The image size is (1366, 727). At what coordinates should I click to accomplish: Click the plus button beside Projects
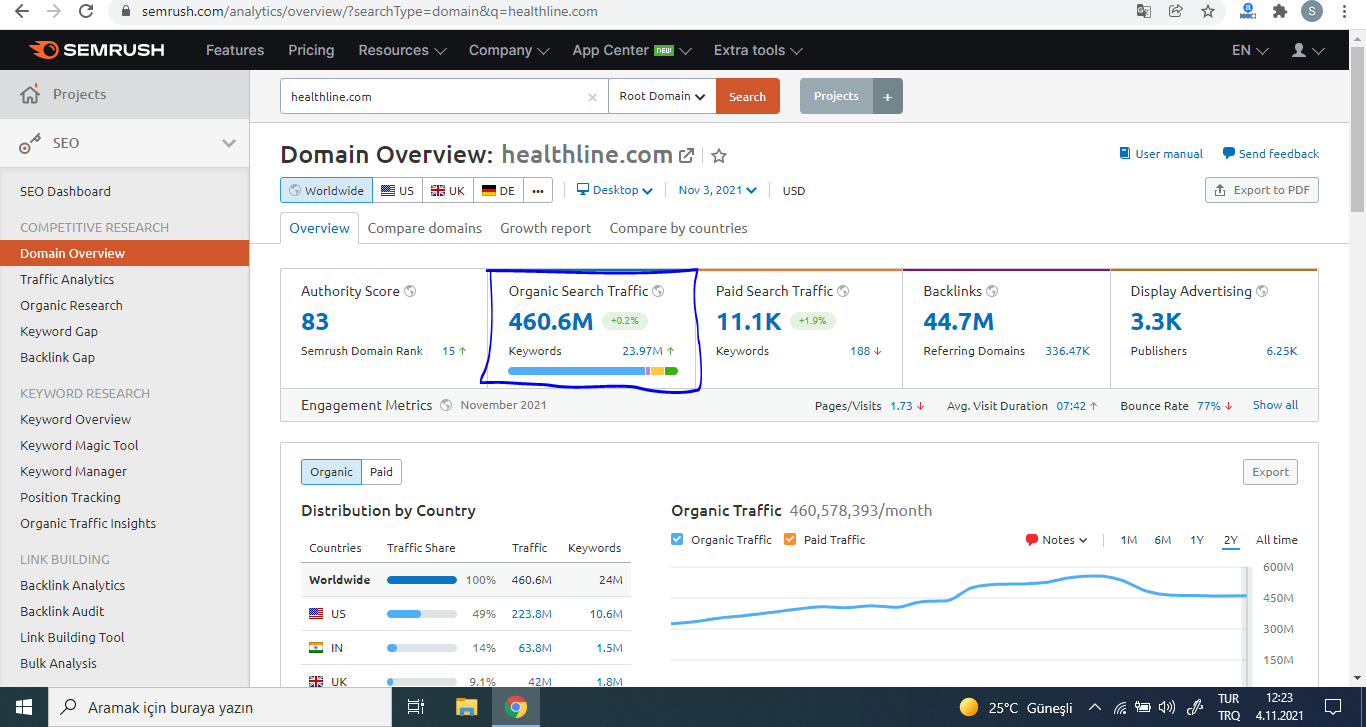888,96
